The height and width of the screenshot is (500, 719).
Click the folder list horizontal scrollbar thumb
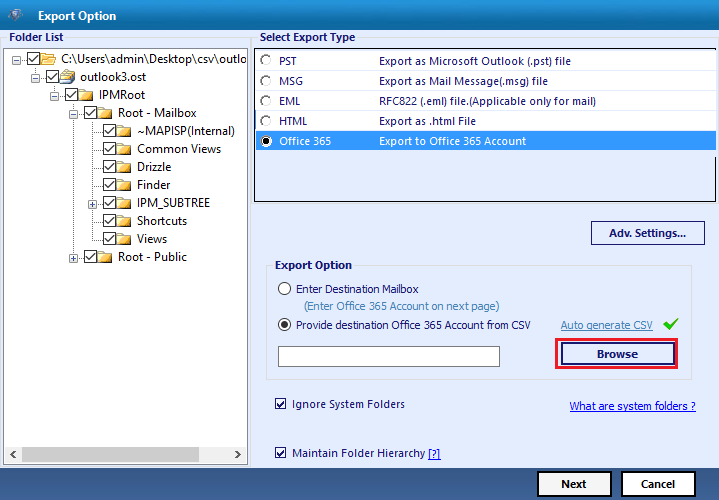[x=111, y=454]
